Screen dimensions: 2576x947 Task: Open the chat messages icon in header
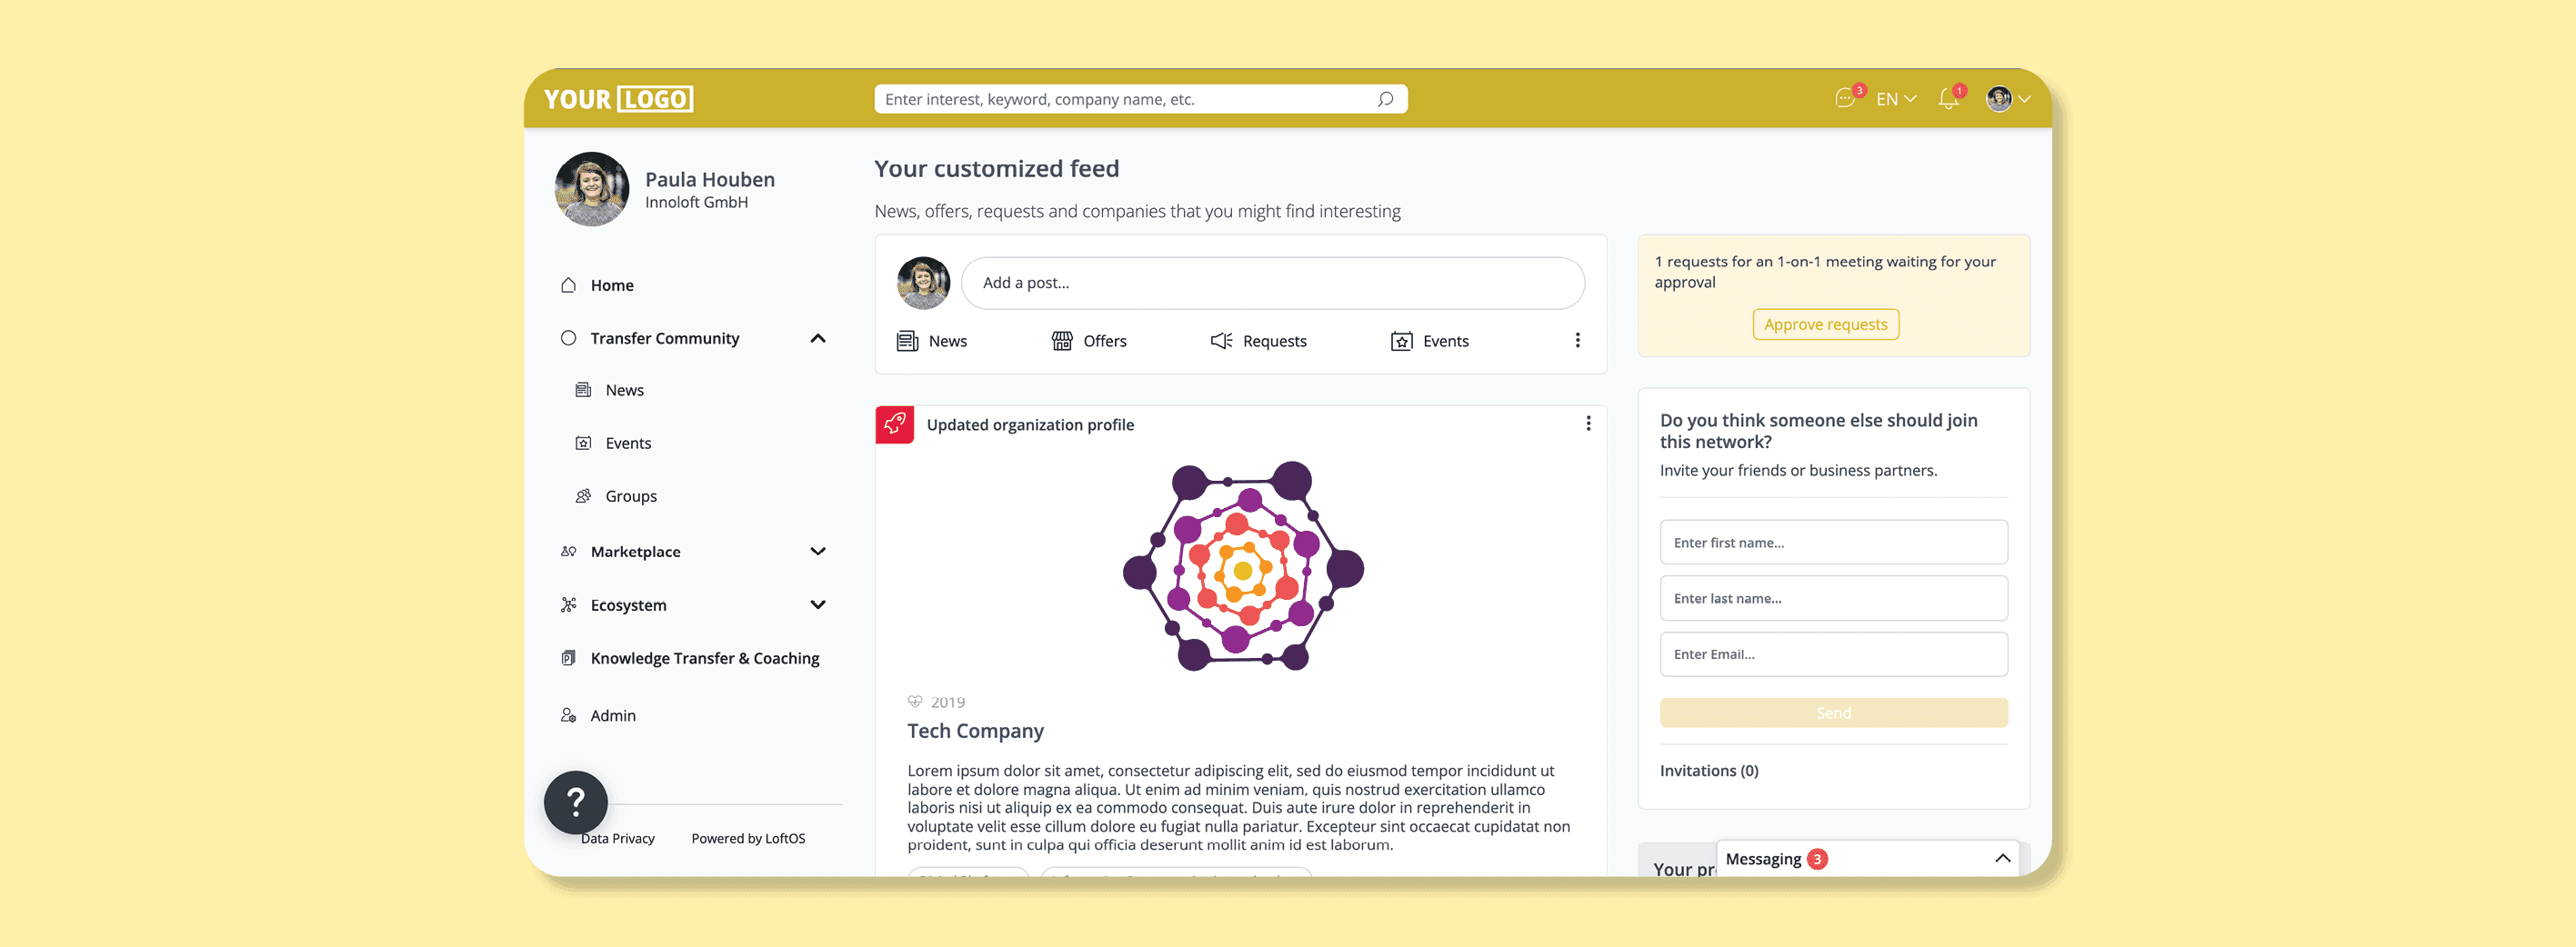click(x=1846, y=98)
